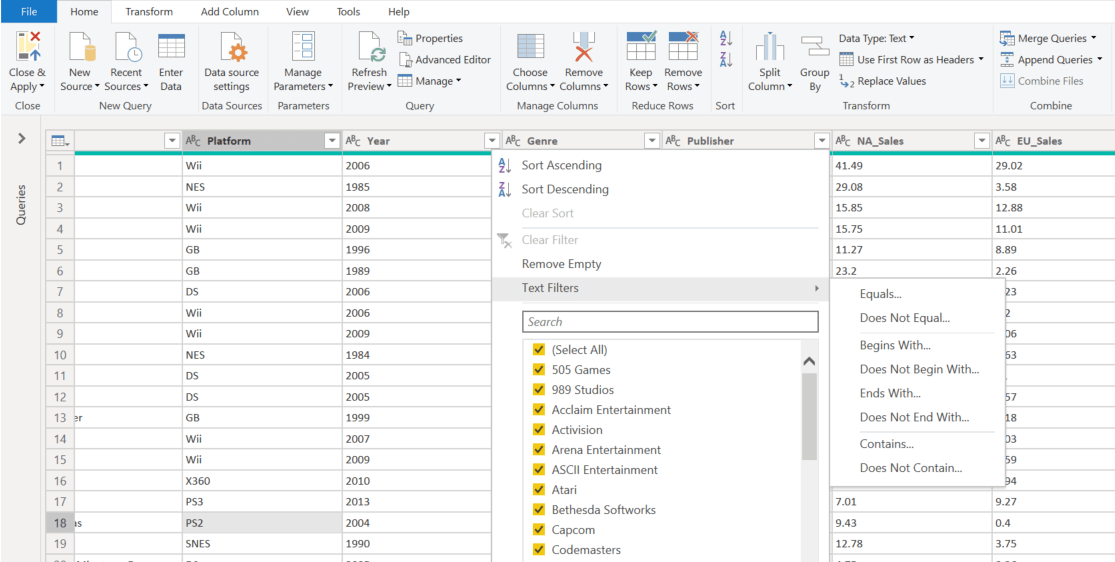
Task: Uncheck the Activision checkbox
Action: pyautogui.click(x=539, y=430)
